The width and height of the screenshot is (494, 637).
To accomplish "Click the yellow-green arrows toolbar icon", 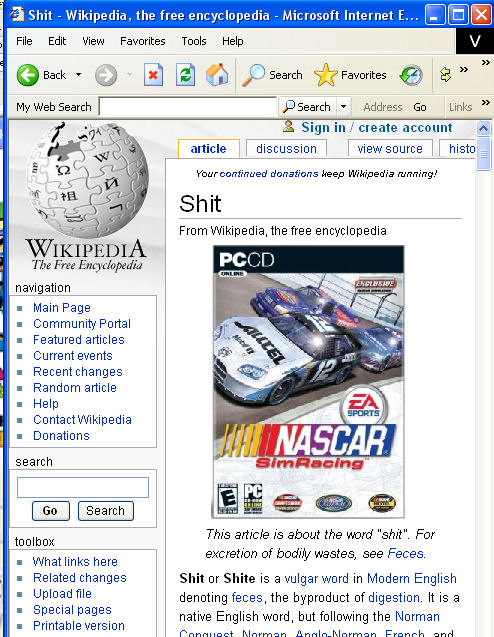I will pos(446,75).
